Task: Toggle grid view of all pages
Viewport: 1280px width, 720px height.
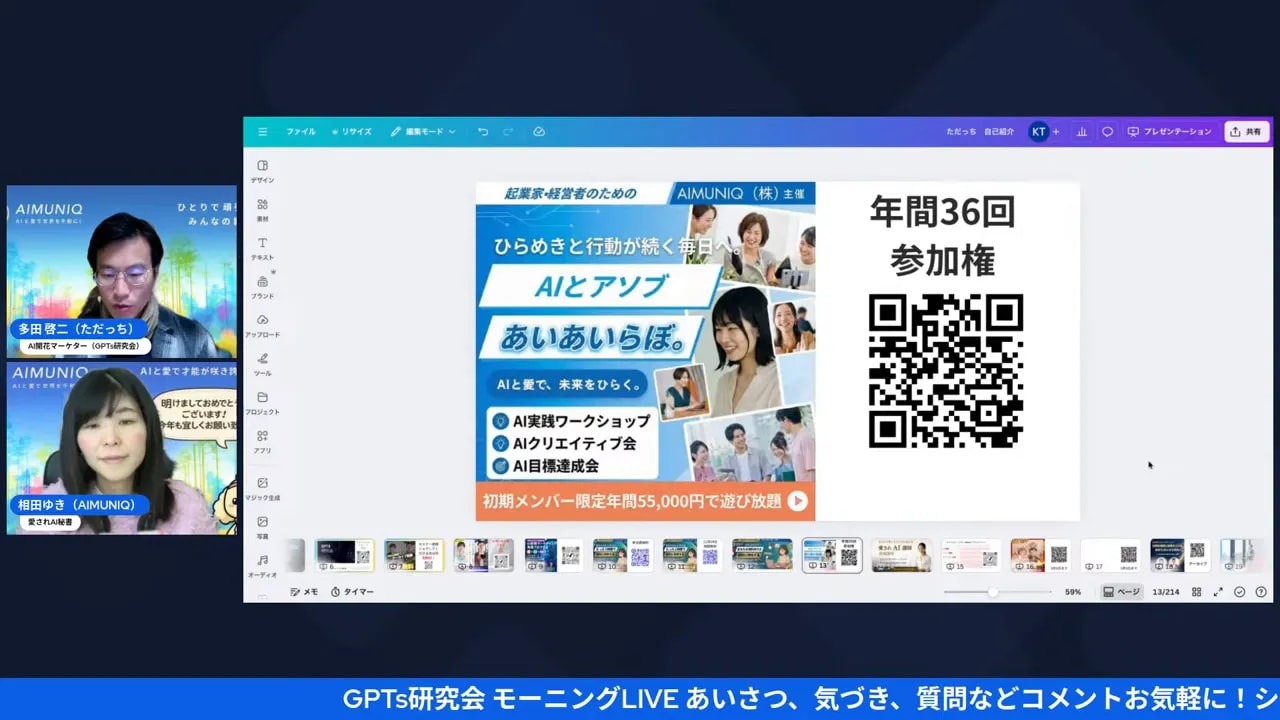Action: pyautogui.click(x=1196, y=592)
